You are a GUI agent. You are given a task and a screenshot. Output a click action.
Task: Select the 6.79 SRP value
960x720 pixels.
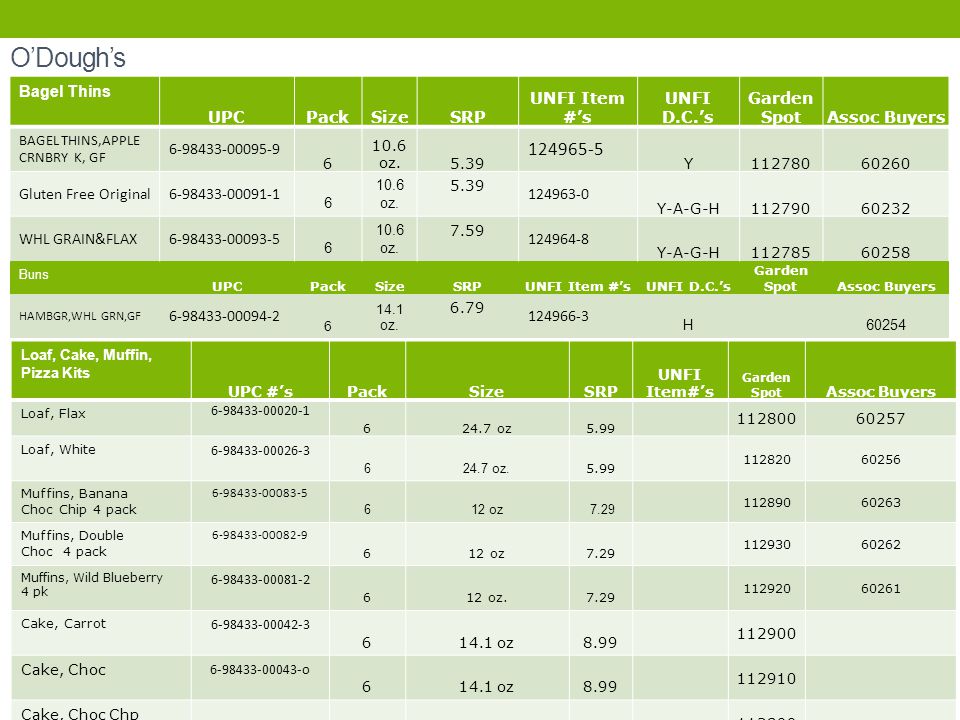click(x=467, y=307)
